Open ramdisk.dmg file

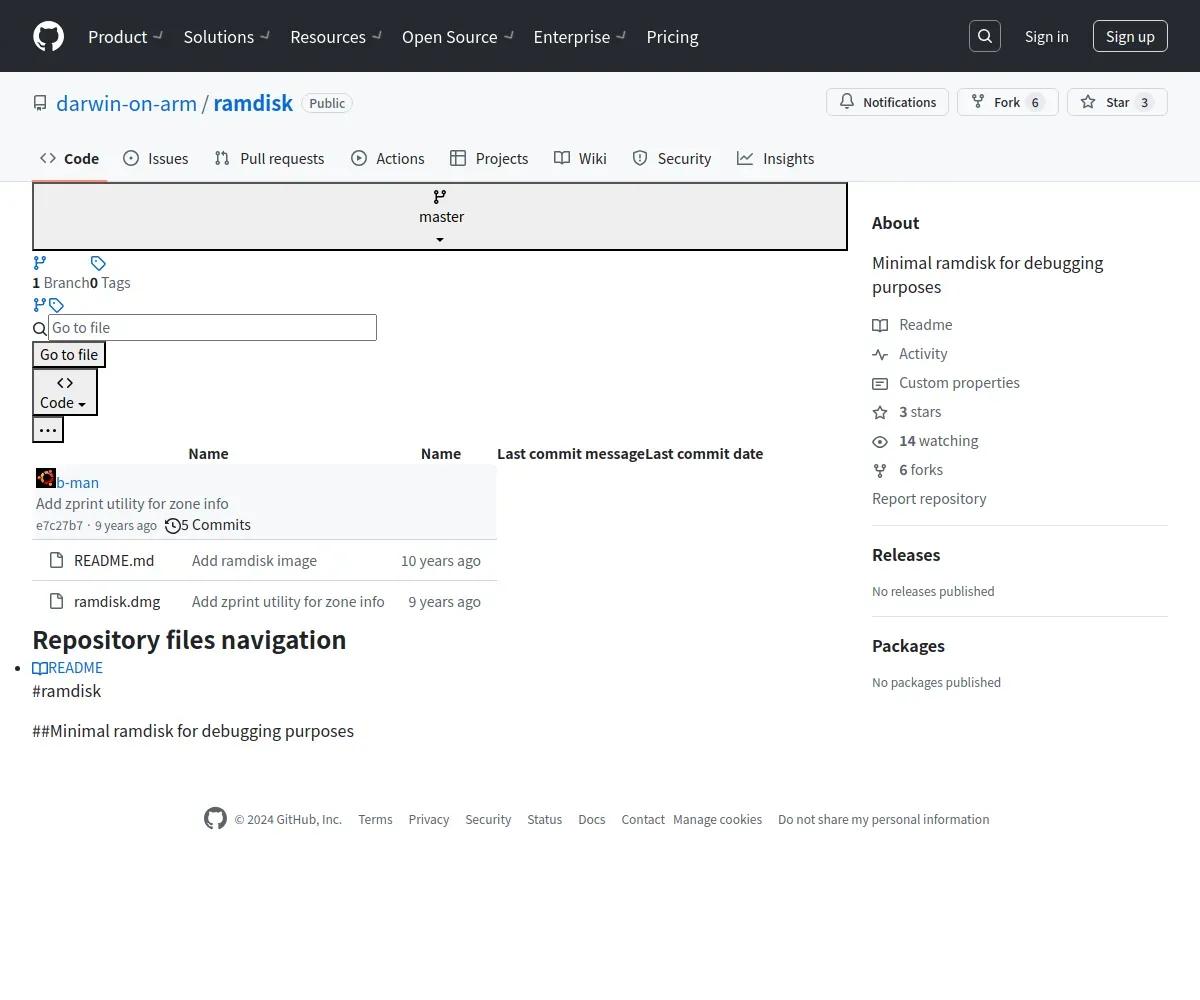tap(117, 601)
